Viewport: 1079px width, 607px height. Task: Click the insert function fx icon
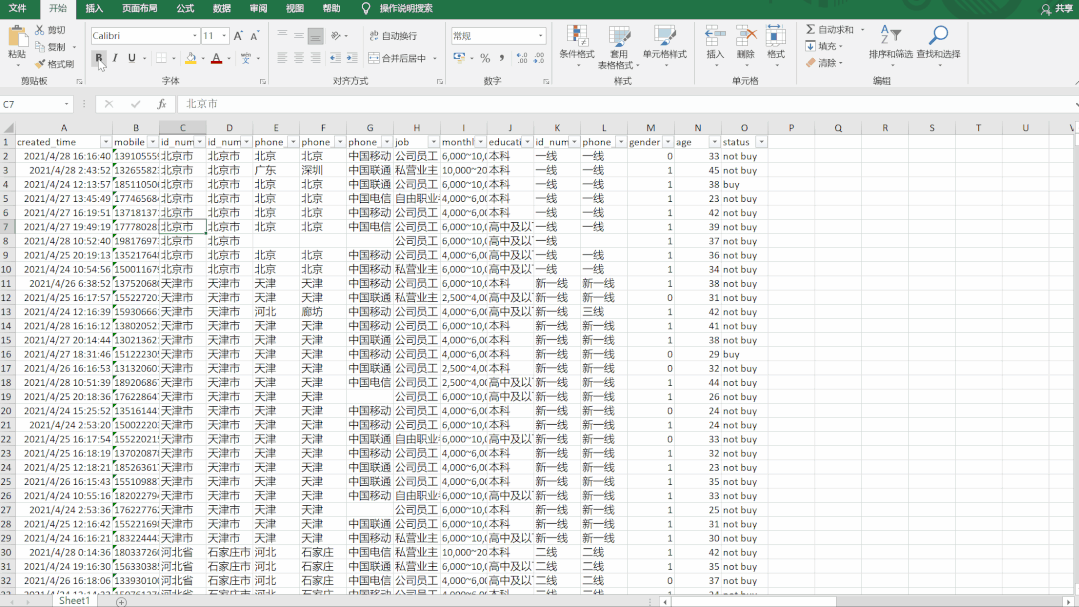(x=162, y=104)
